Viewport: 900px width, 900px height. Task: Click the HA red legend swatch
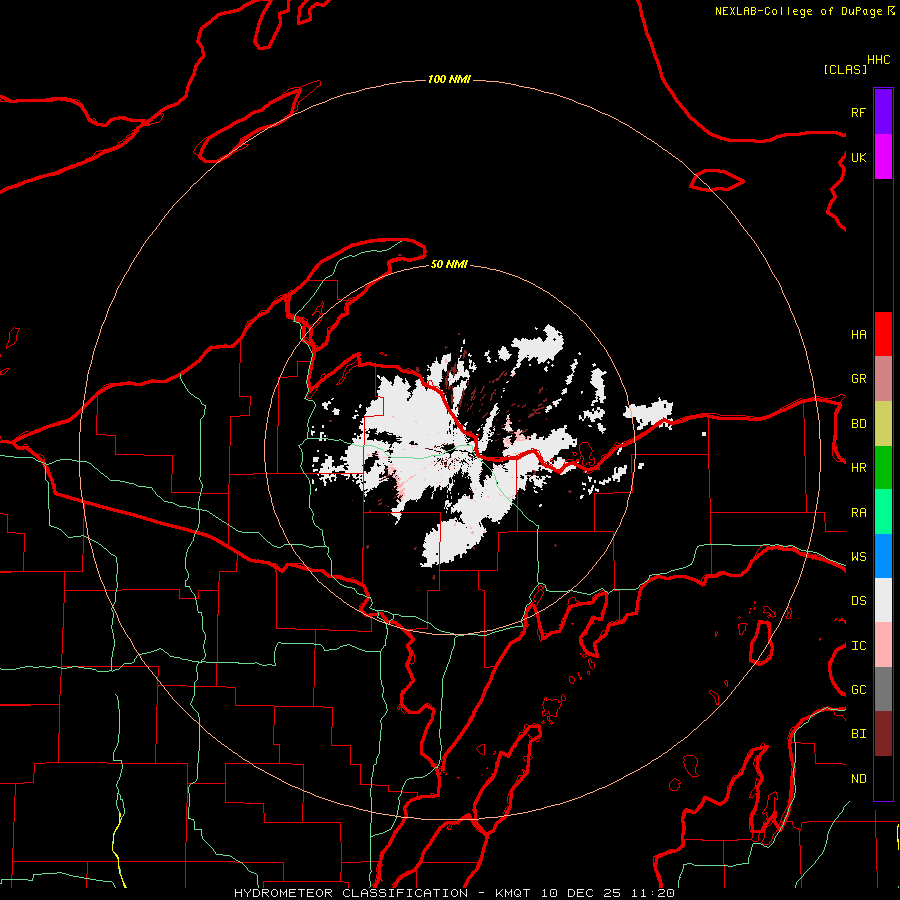tap(883, 334)
